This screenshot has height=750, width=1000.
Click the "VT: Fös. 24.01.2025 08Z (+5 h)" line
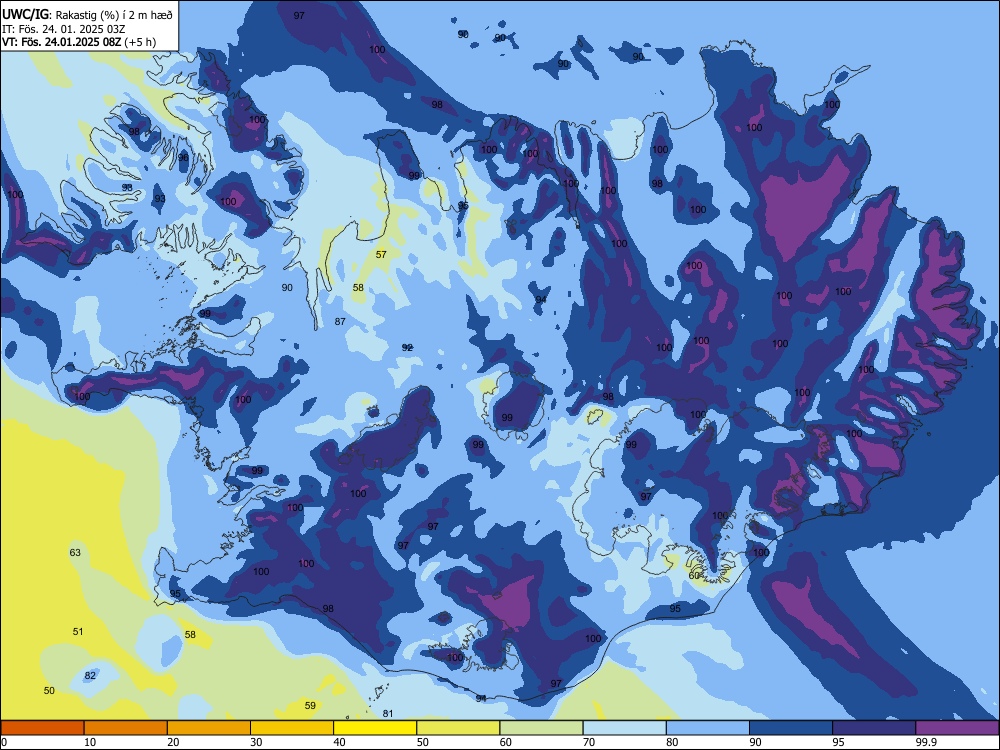[x=78, y=42]
